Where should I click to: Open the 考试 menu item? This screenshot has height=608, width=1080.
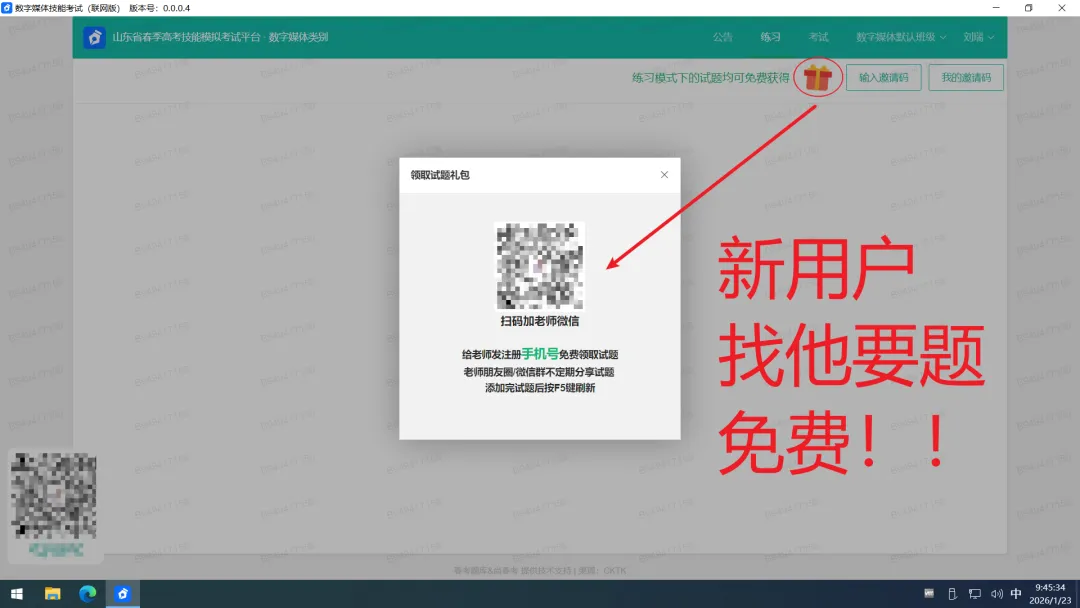point(818,37)
